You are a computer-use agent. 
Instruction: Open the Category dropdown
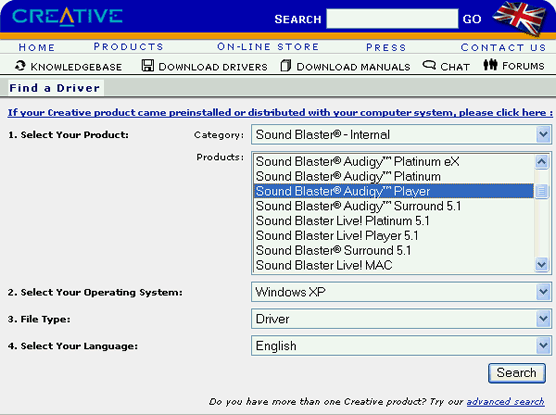tap(401, 134)
